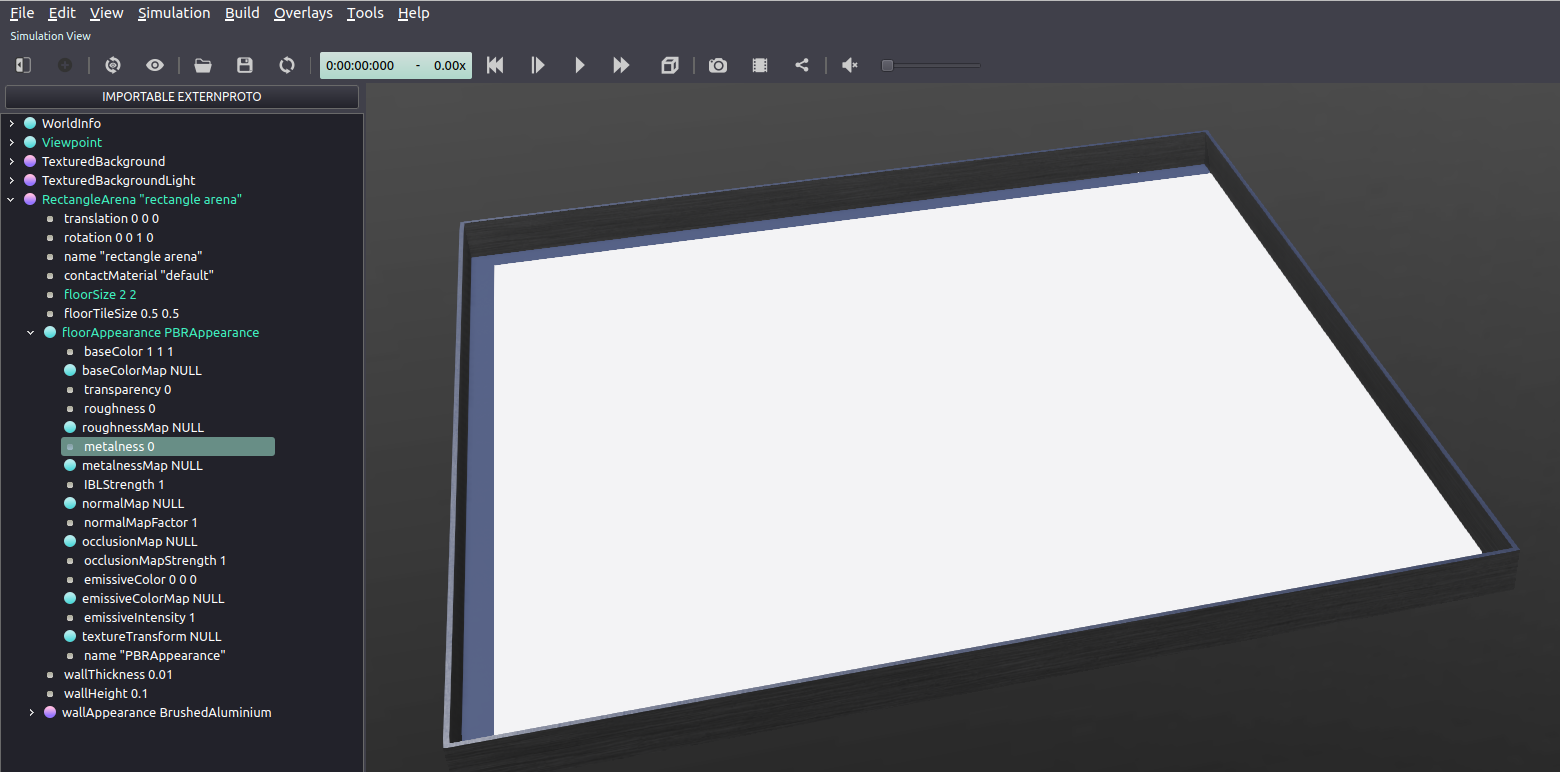1560x772 pixels.
Task: Run the simulation in fast mode
Action: 622,65
